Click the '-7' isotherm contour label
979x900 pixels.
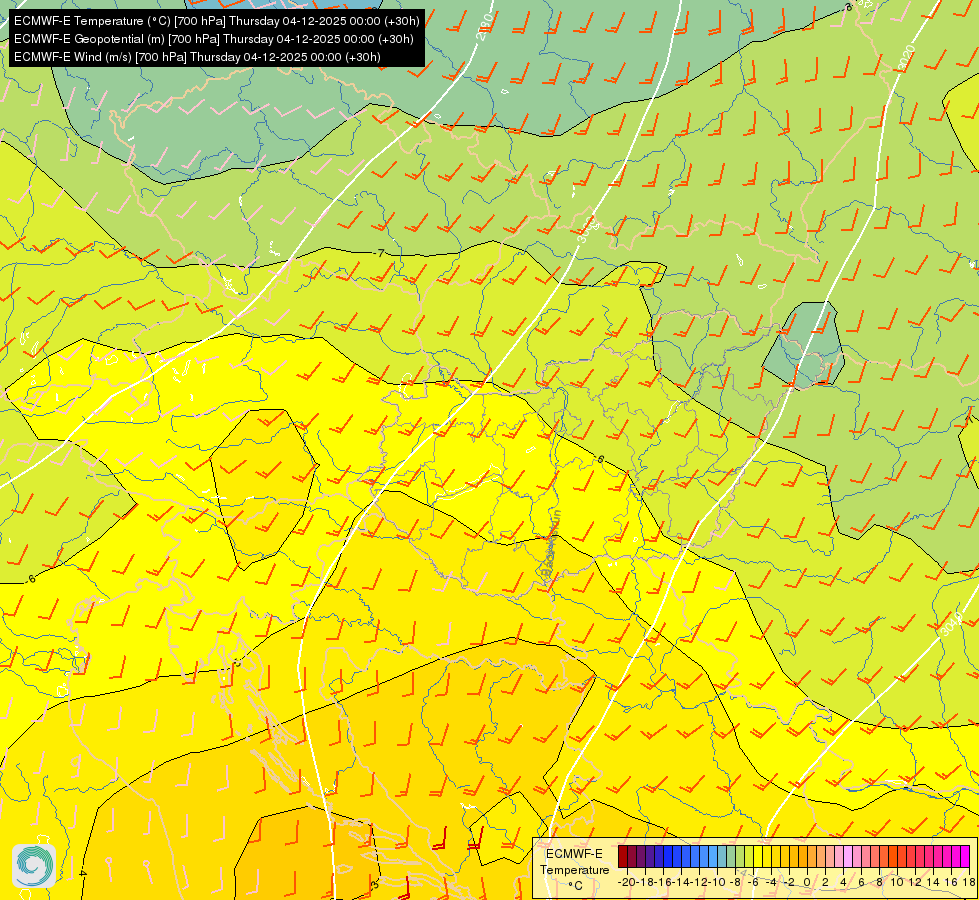pos(378,253)
